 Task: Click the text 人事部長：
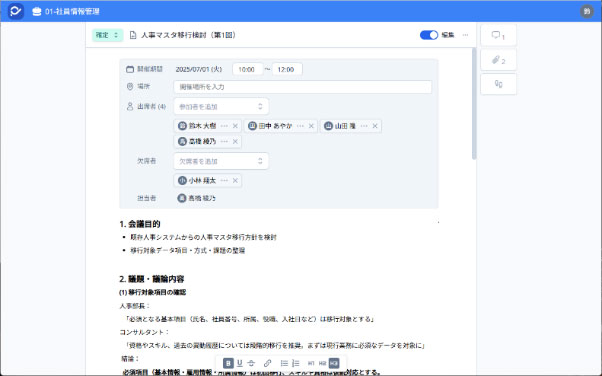pyautogui.click(x=135, y=306)
